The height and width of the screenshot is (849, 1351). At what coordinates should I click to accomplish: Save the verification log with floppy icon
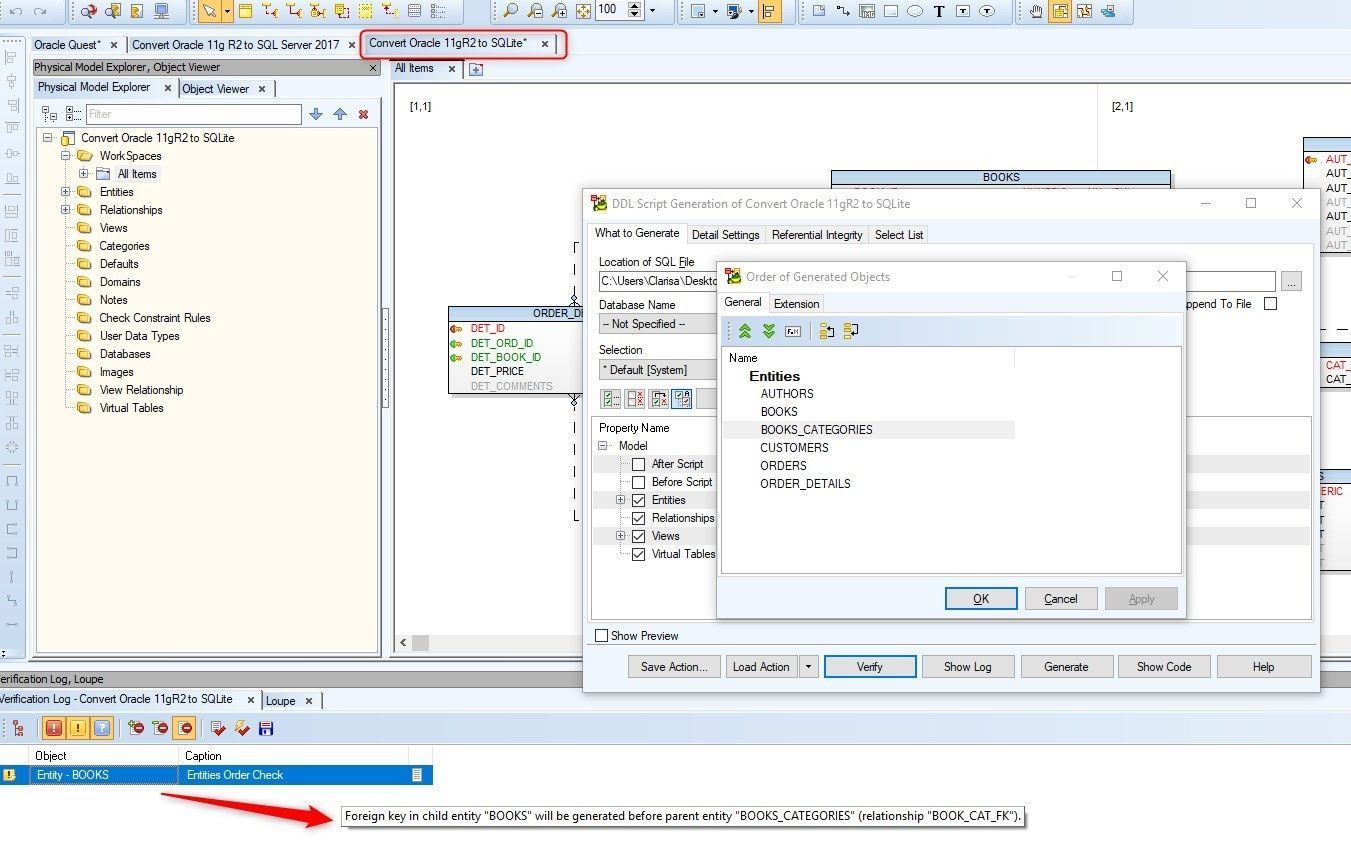[266, 728]
